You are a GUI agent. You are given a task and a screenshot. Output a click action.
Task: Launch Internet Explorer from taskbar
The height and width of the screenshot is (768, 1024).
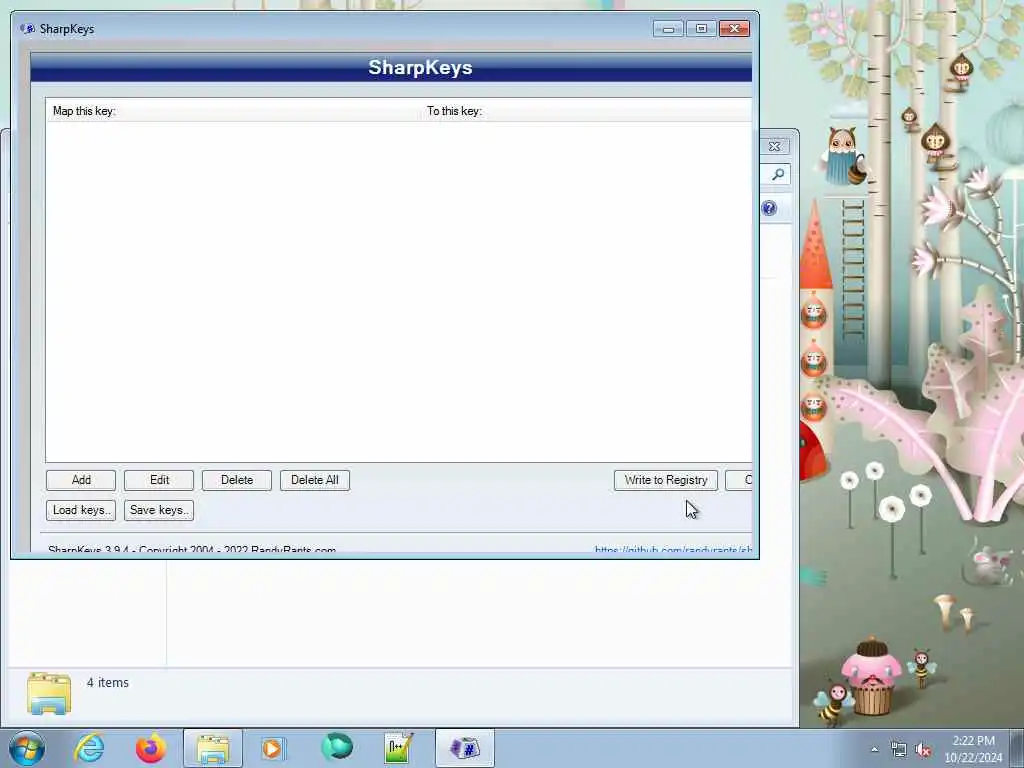coord(89,748)
